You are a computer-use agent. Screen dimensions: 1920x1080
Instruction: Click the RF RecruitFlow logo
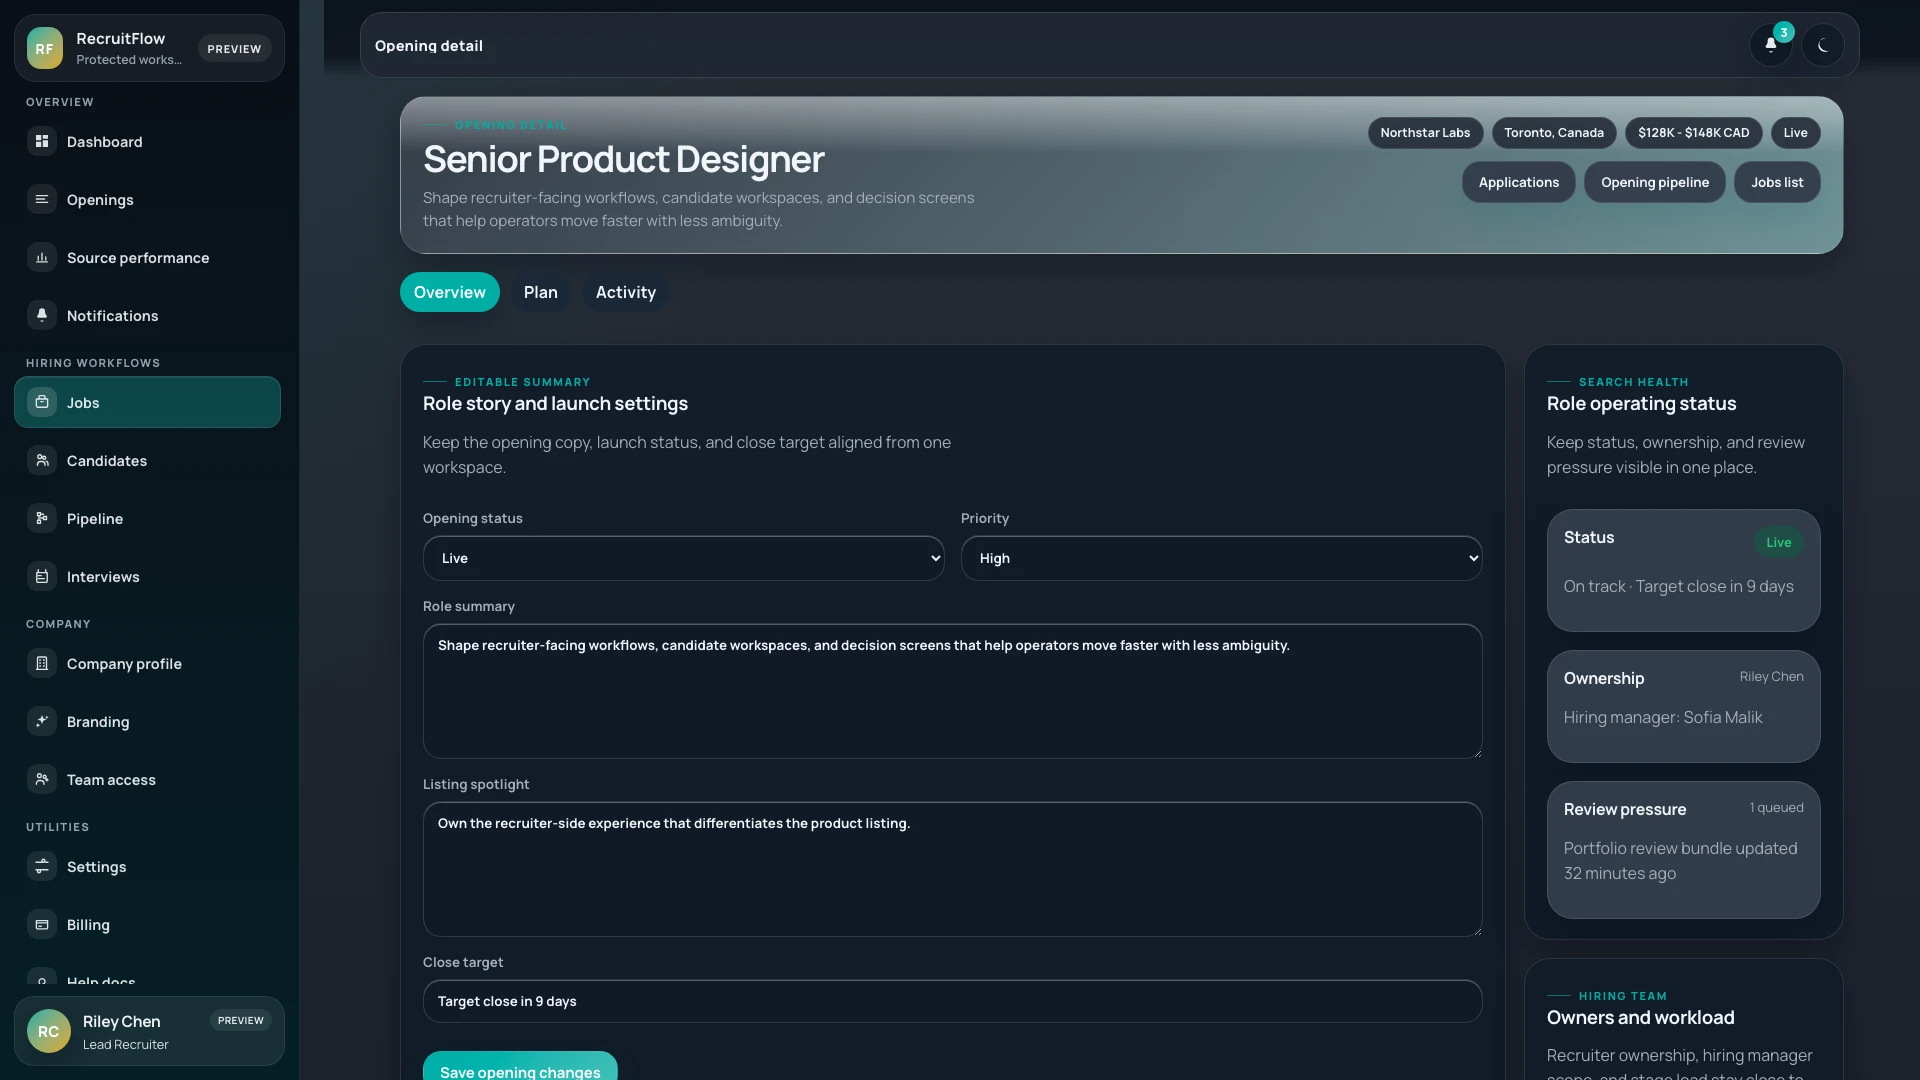coord(45,48)
